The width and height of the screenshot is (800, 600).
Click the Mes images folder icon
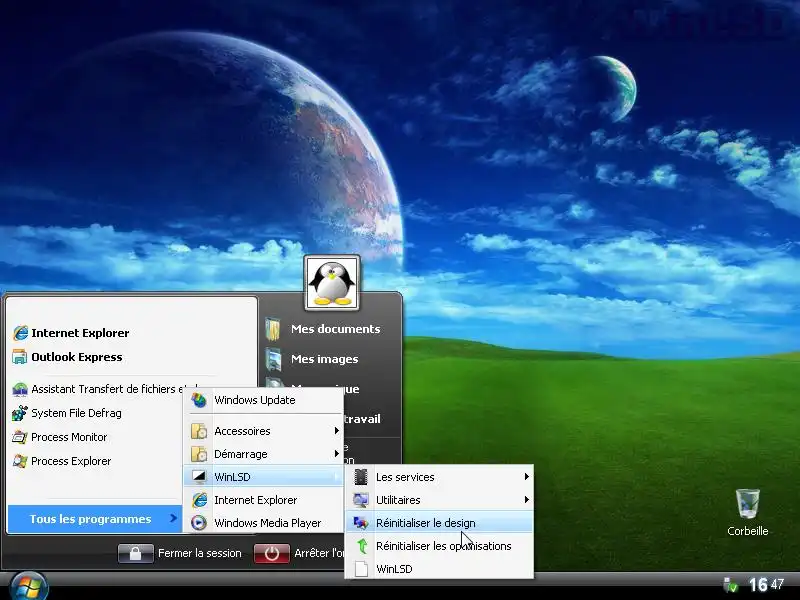click(273, 359)
